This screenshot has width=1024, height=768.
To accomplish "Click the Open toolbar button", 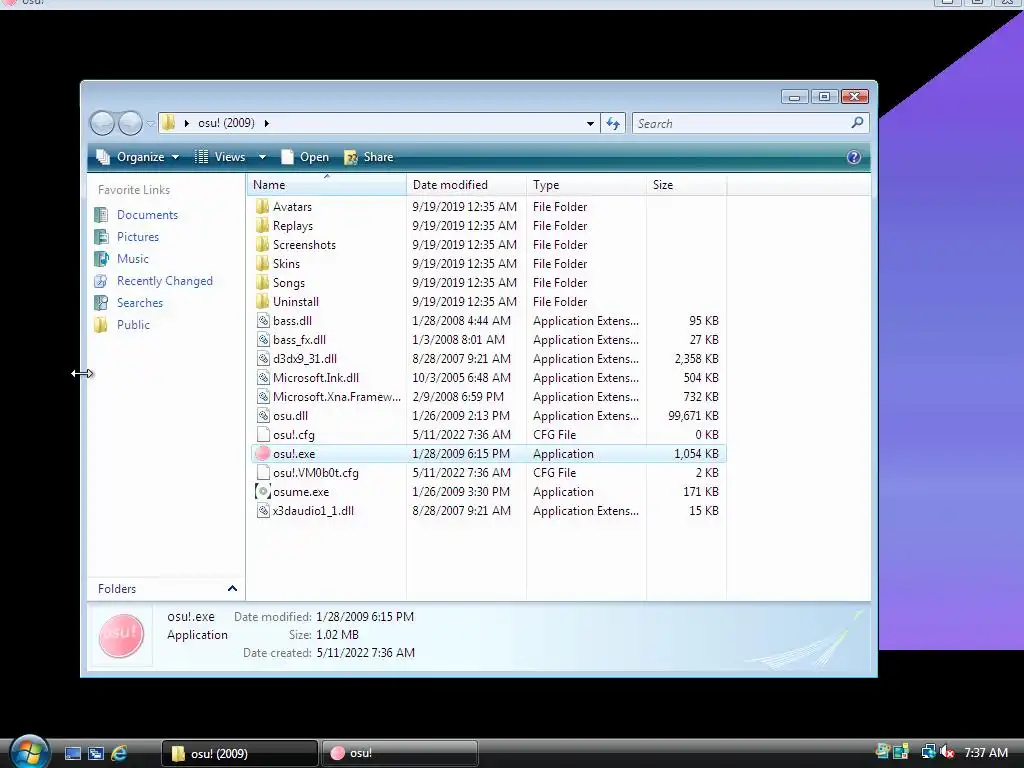I will click(x=305, y=157).
